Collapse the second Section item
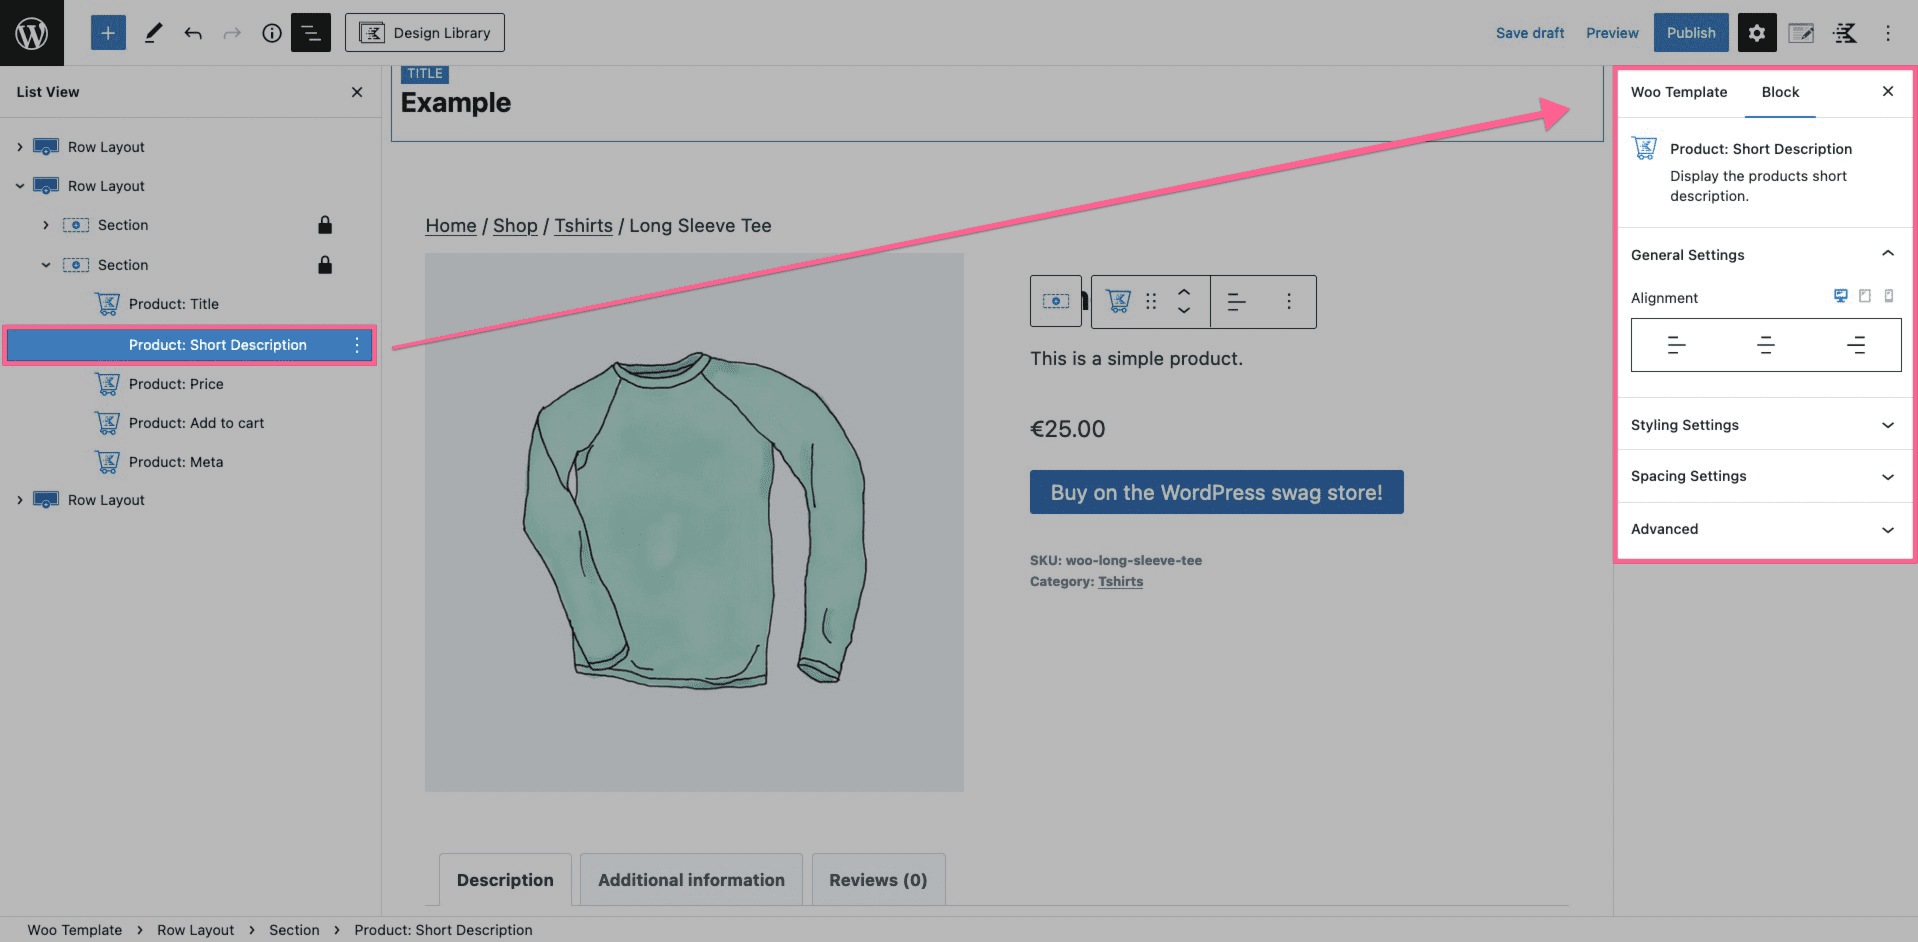 click(x=45, y=265)
